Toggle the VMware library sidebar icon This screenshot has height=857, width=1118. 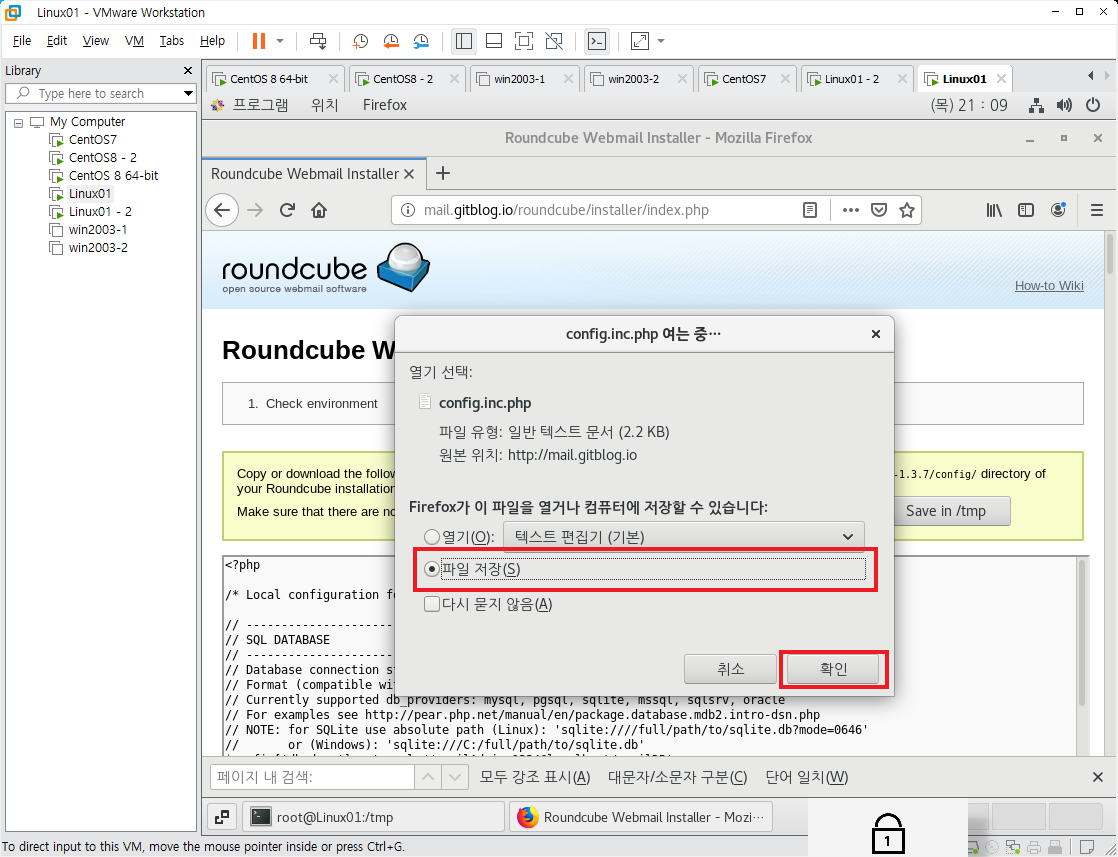point(463,41)
